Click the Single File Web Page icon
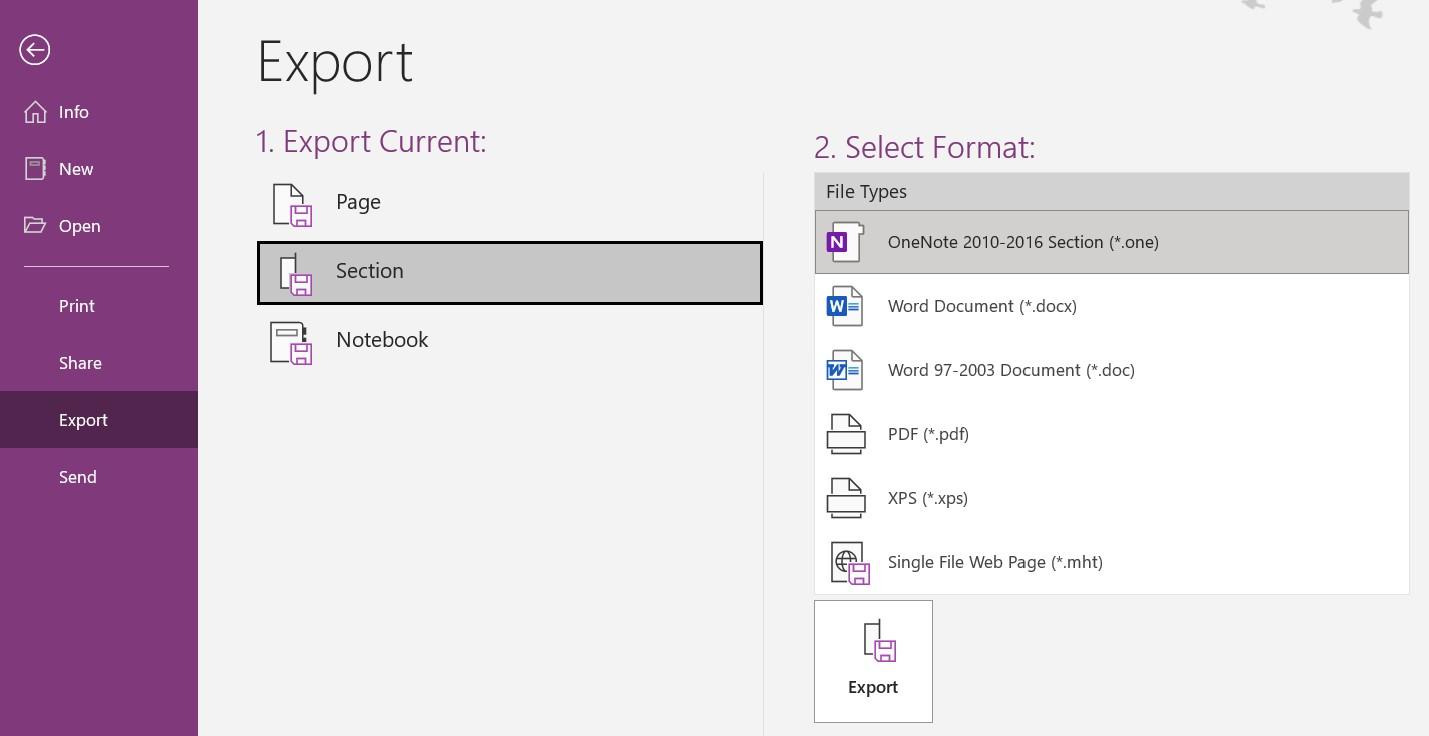This screenshot has height=736, width=1429. pos(849,563)
